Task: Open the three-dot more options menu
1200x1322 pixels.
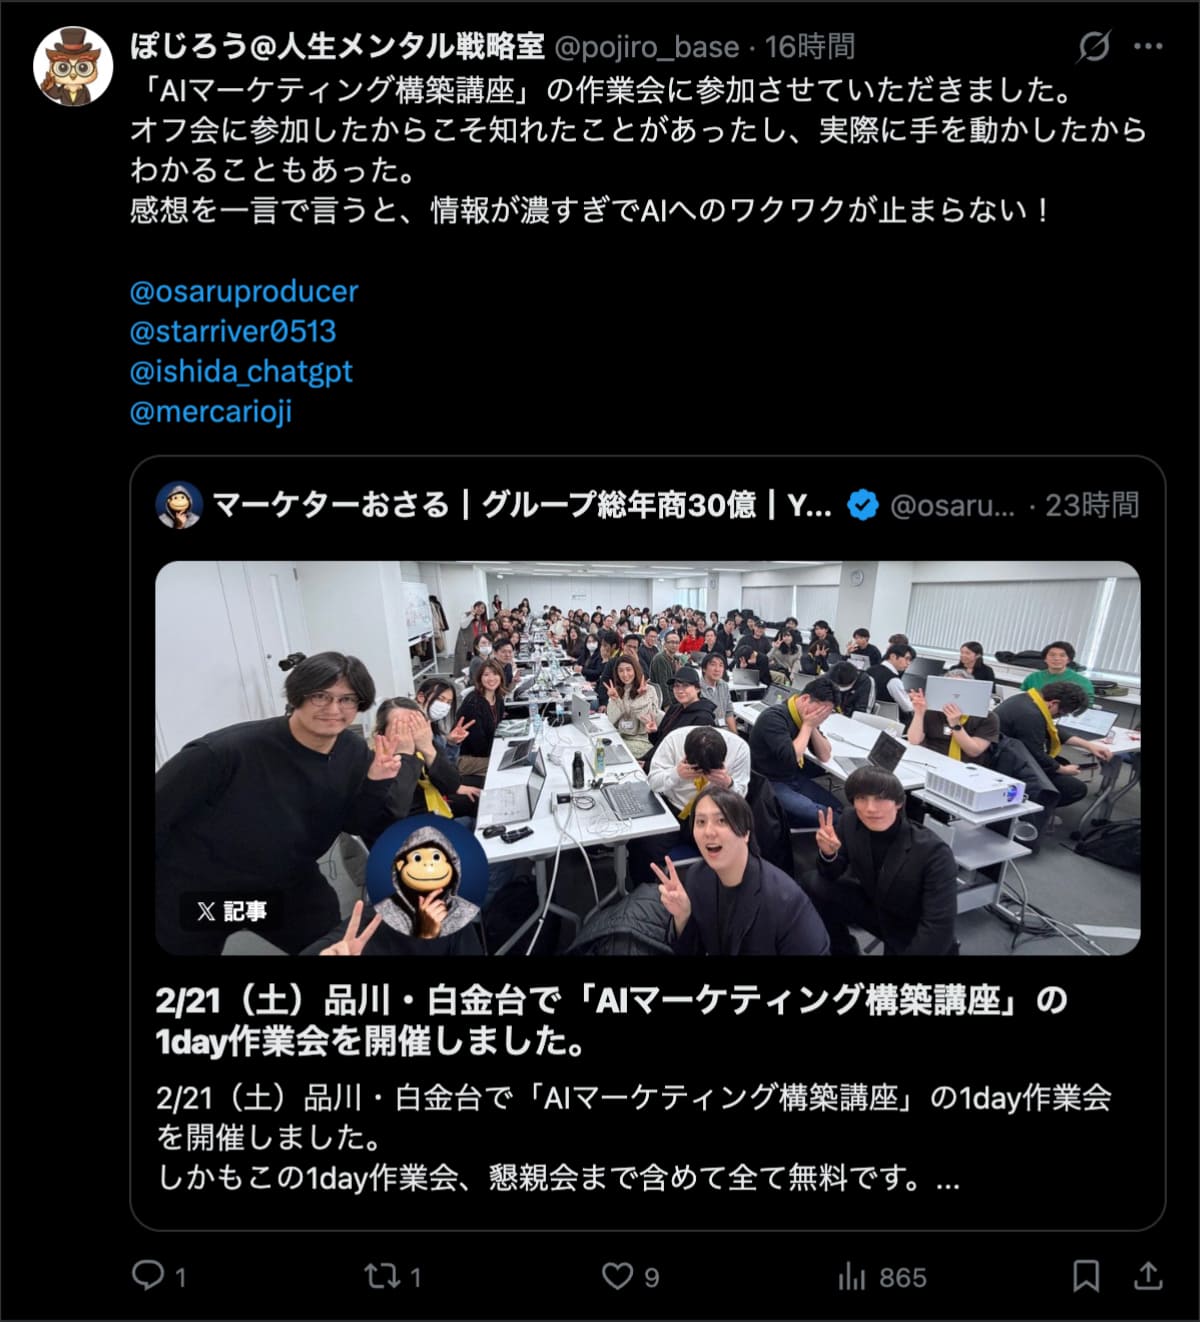Action: 1148,46
